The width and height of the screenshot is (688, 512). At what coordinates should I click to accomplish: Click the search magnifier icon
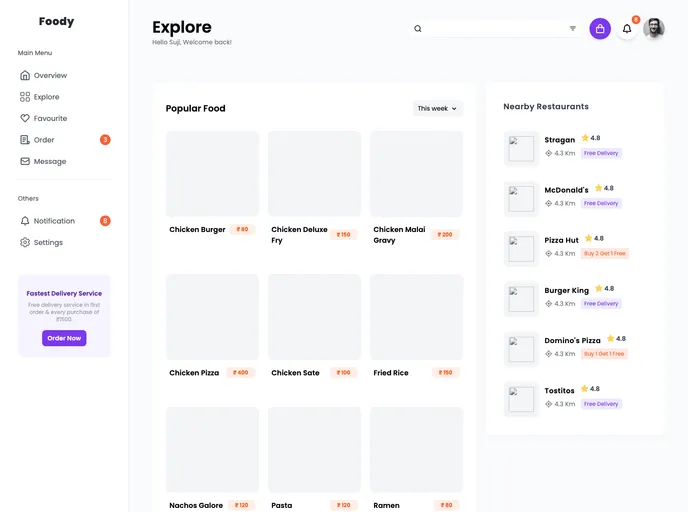coord(418,29)
